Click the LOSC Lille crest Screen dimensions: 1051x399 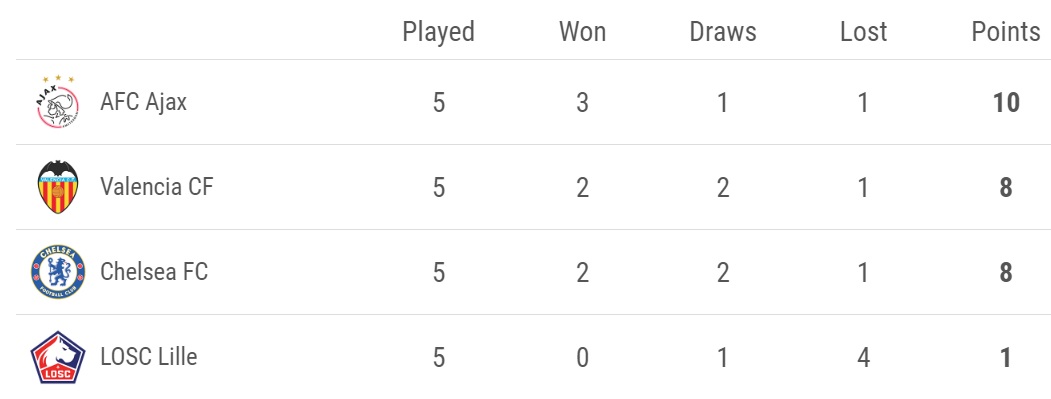pyautogui.click(x=58, y=357)
